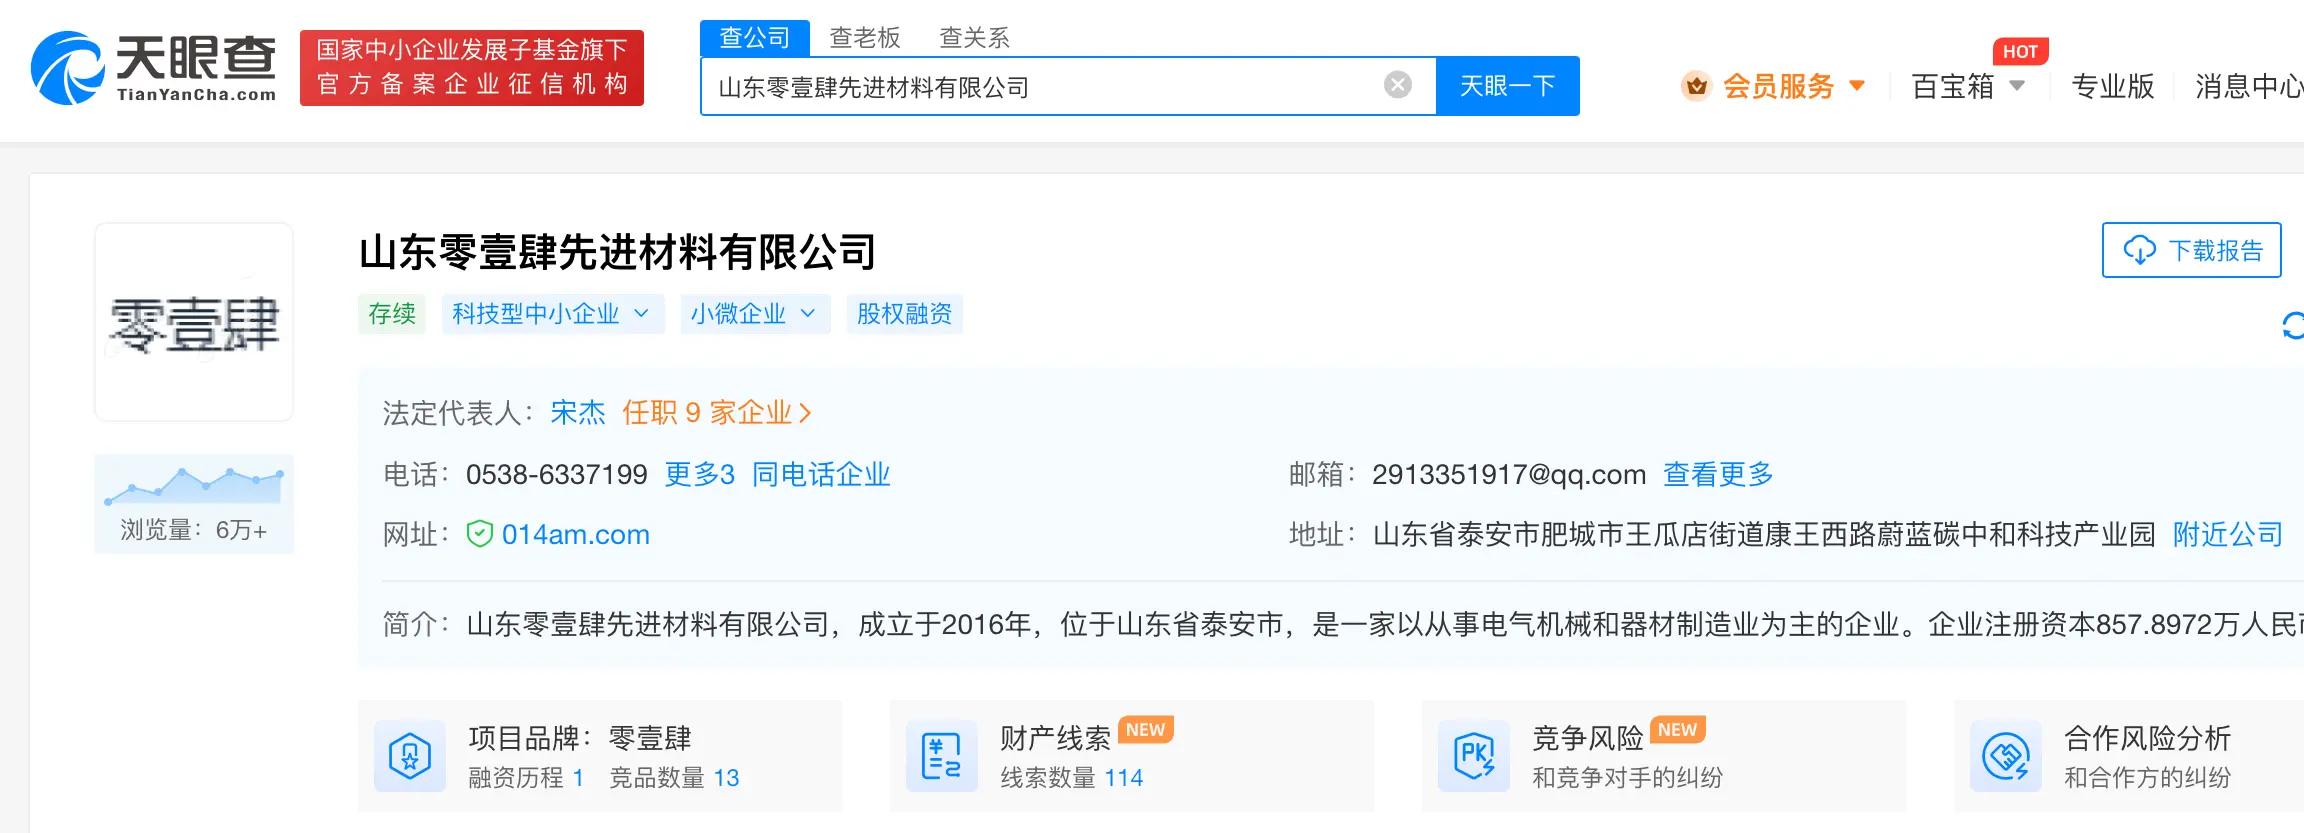Viewport: 2304px width, 833px height.
Task: Open 消息中心 in the top menu
Action: coord(2249,86)
